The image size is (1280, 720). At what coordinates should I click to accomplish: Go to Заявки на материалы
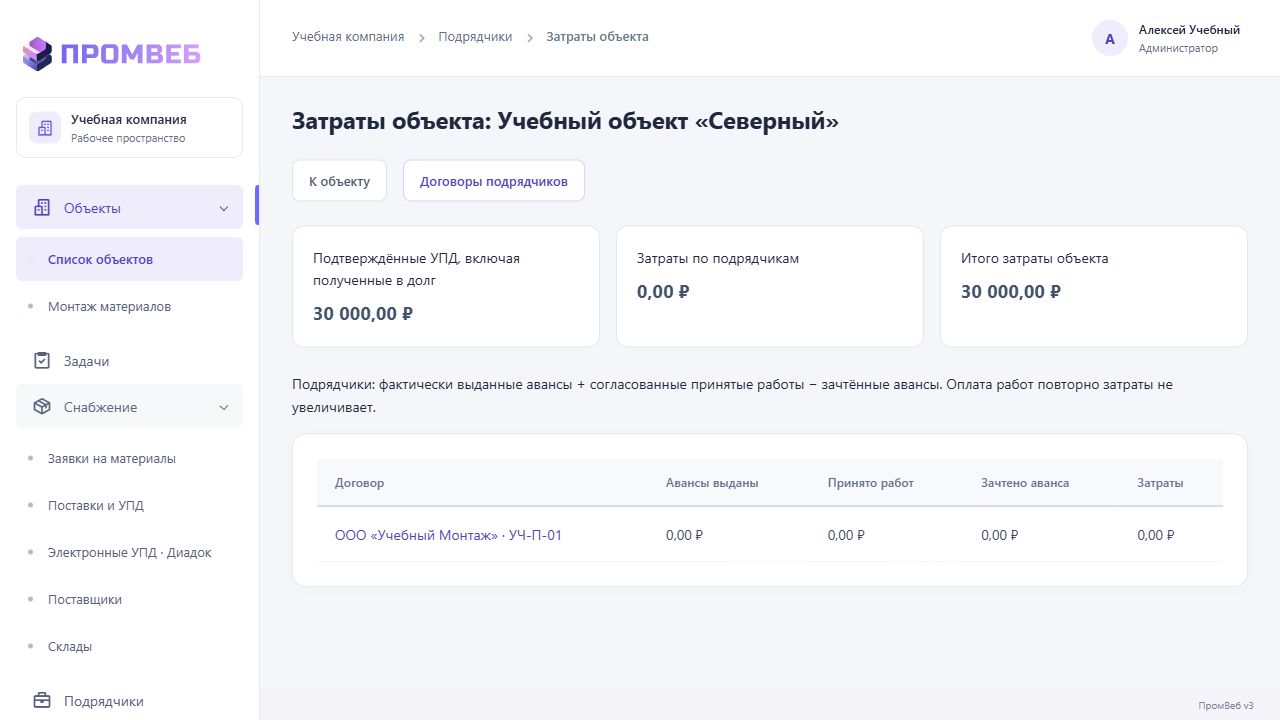(x=129, y=458)
